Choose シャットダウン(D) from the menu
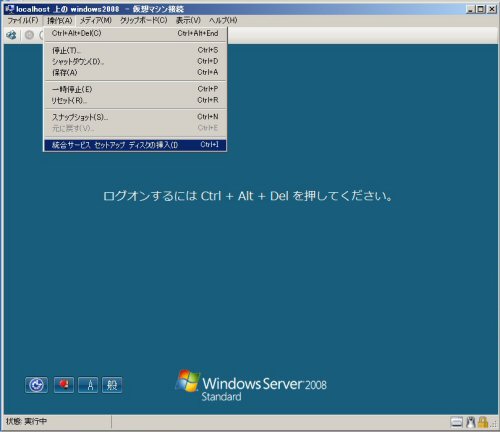500x432 pixels. tap(135, 61)
